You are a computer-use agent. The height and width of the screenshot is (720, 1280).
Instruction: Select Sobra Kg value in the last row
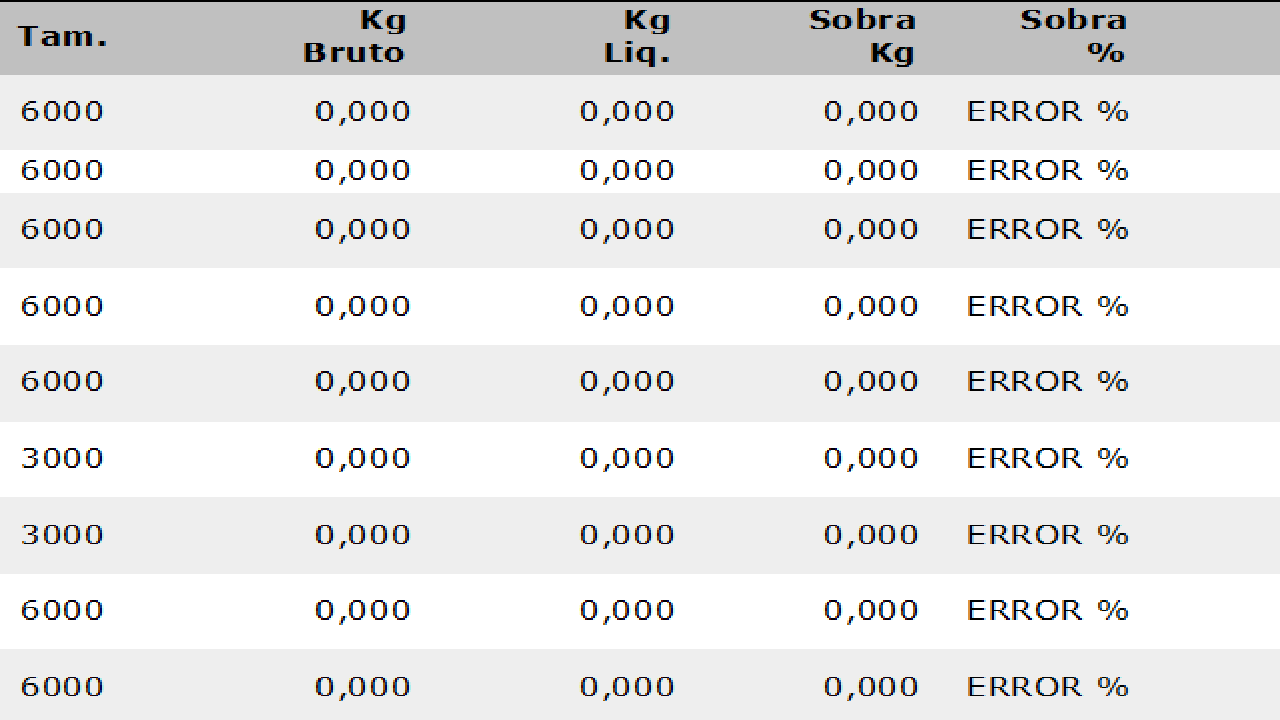pyautogui.click(x=871, y=686)
